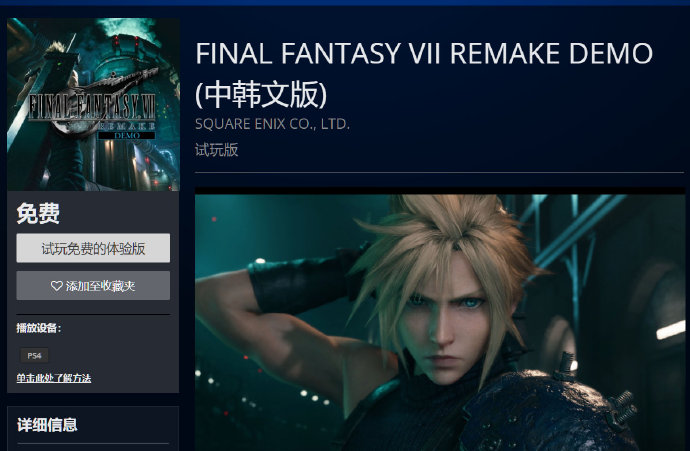The image size is (690, 451).
Task: Click the 免费 price label
Action: tap(38, 213)
